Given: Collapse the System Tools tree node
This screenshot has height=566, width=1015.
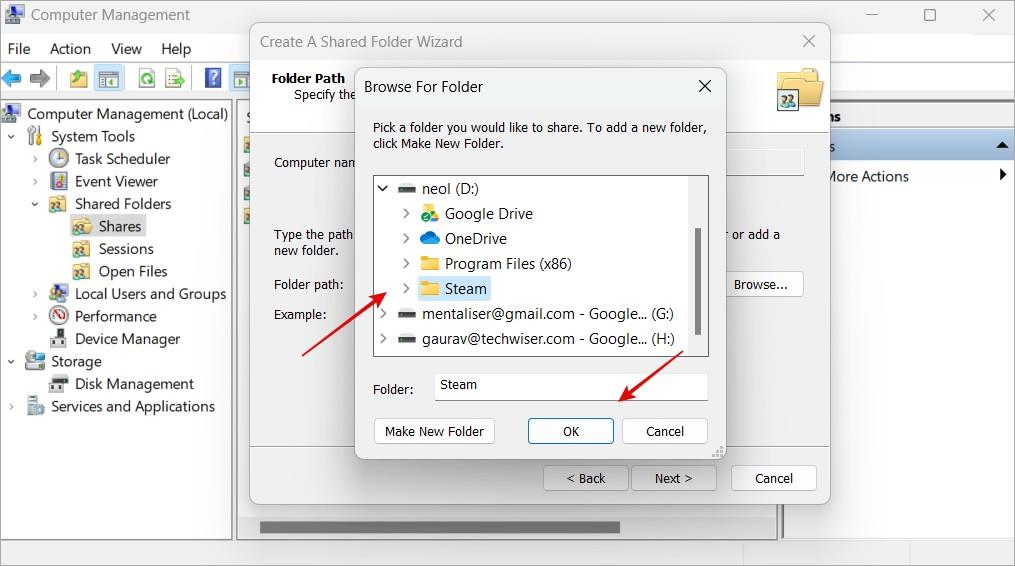Looking at the screenshot, I should [x=11, y=137].
